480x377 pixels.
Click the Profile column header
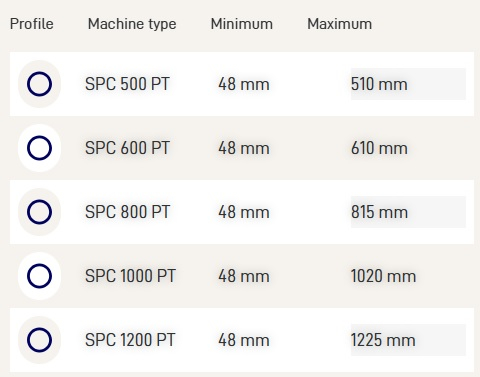pyautogui.click(x=32, y=24)
